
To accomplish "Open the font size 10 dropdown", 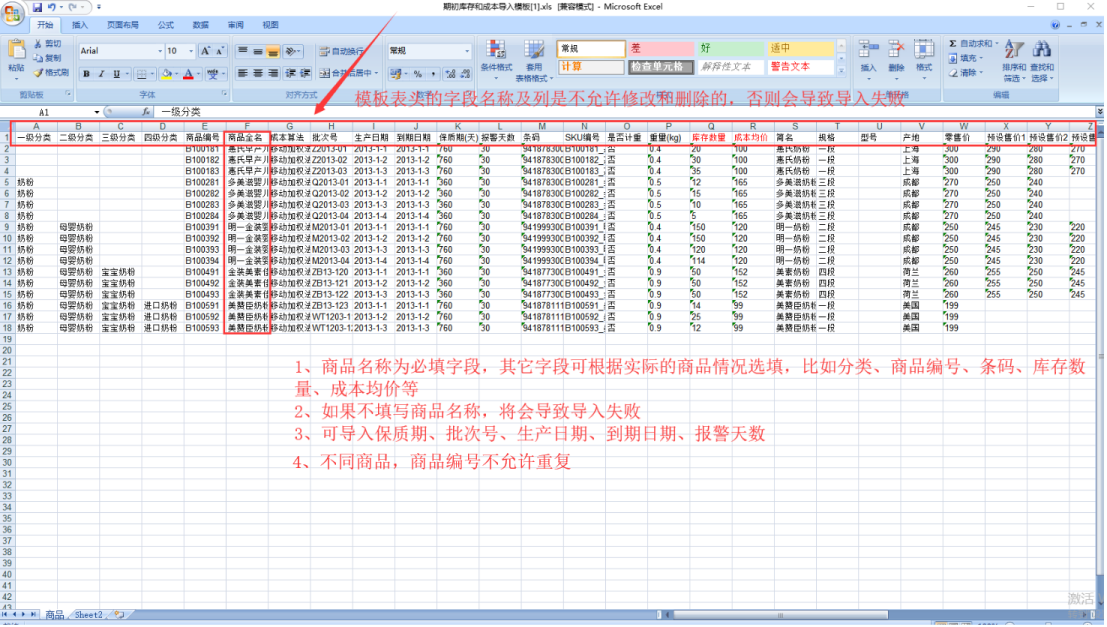I will 191,51.
